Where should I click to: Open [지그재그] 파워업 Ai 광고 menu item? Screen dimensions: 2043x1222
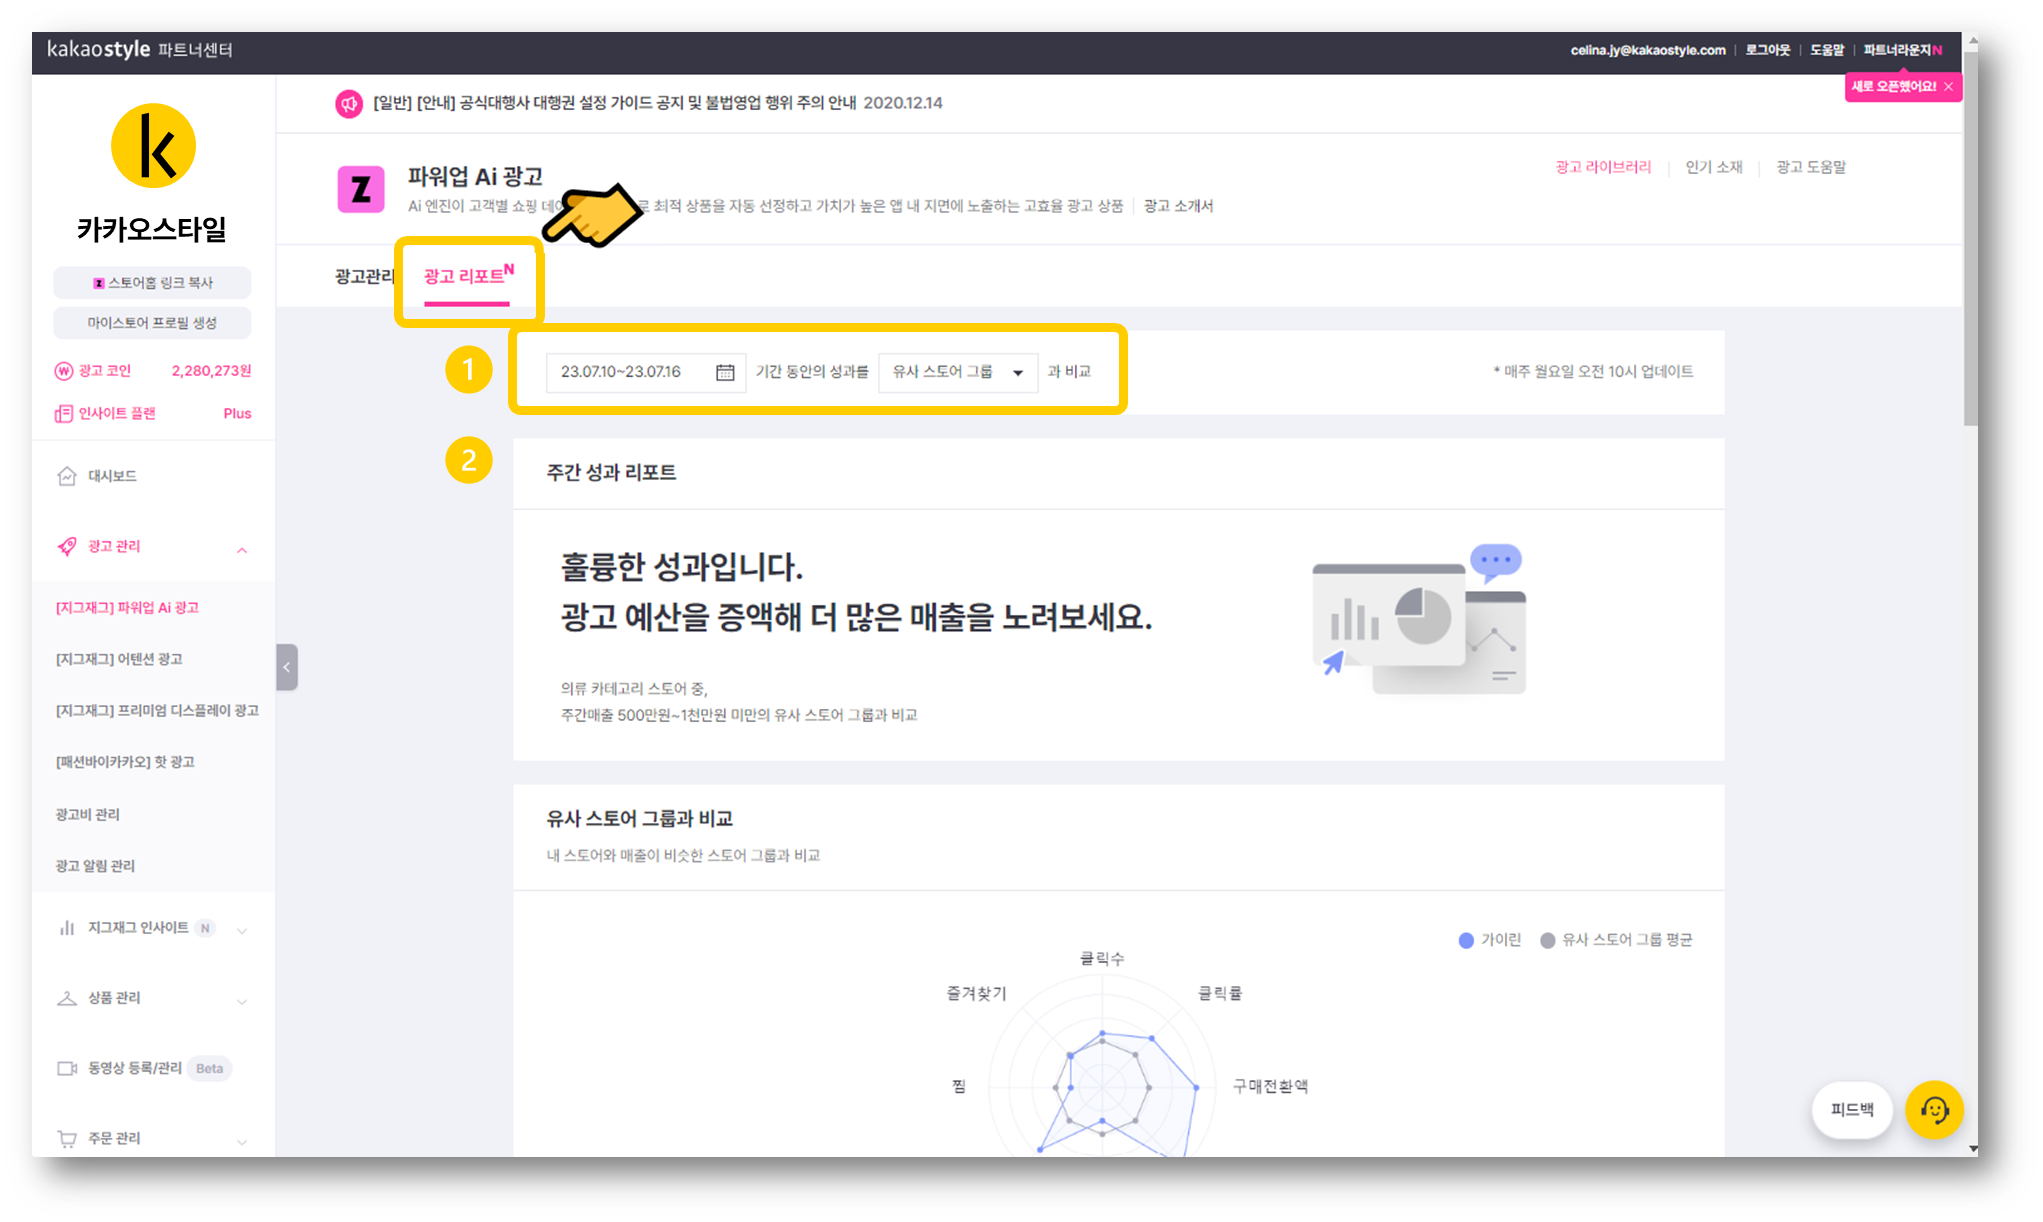click(x=127, y=608)
